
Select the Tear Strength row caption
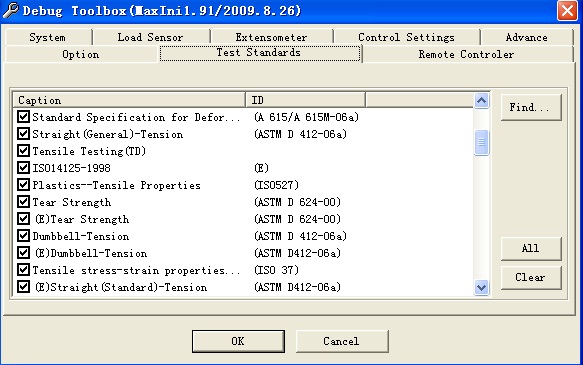pyautogui.click(x=72, y=202)
